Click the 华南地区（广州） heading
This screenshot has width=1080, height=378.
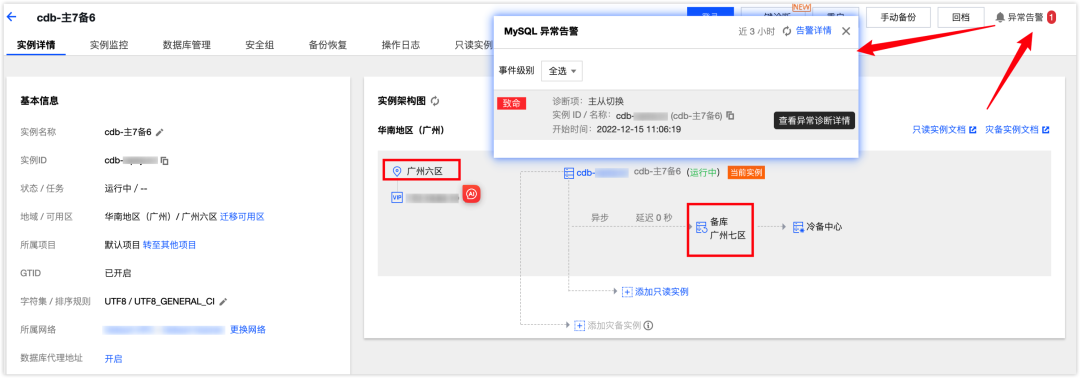tap(411, 129)
